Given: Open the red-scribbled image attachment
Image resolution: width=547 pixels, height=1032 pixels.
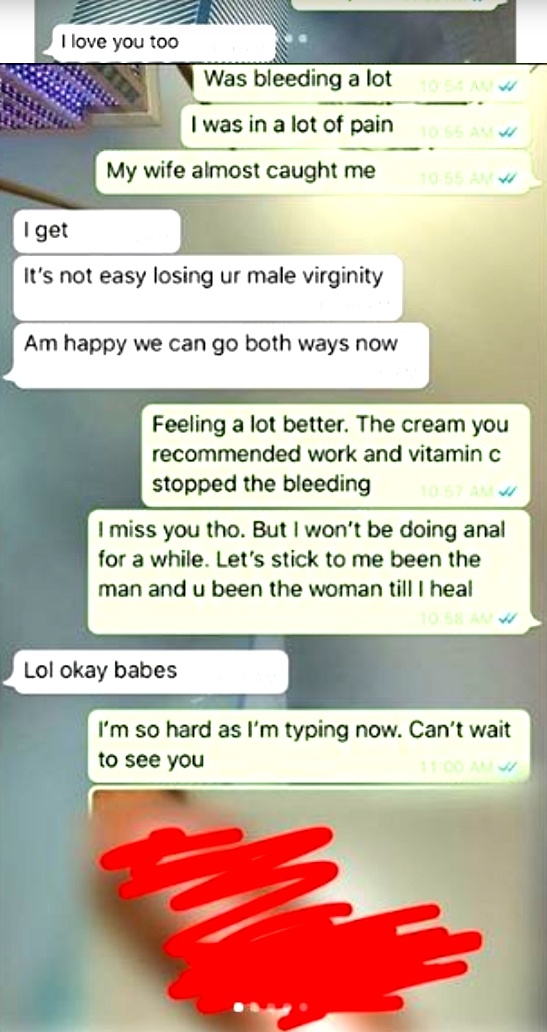Looking at the screenshot, I should pos(308,908).
